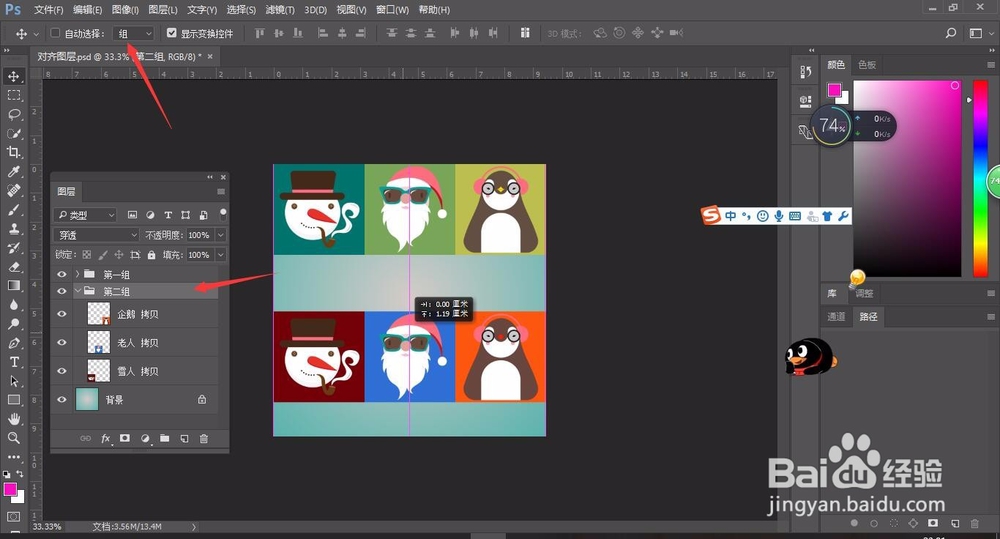Hide the 第二组 group visibility eye

point(62,292)
